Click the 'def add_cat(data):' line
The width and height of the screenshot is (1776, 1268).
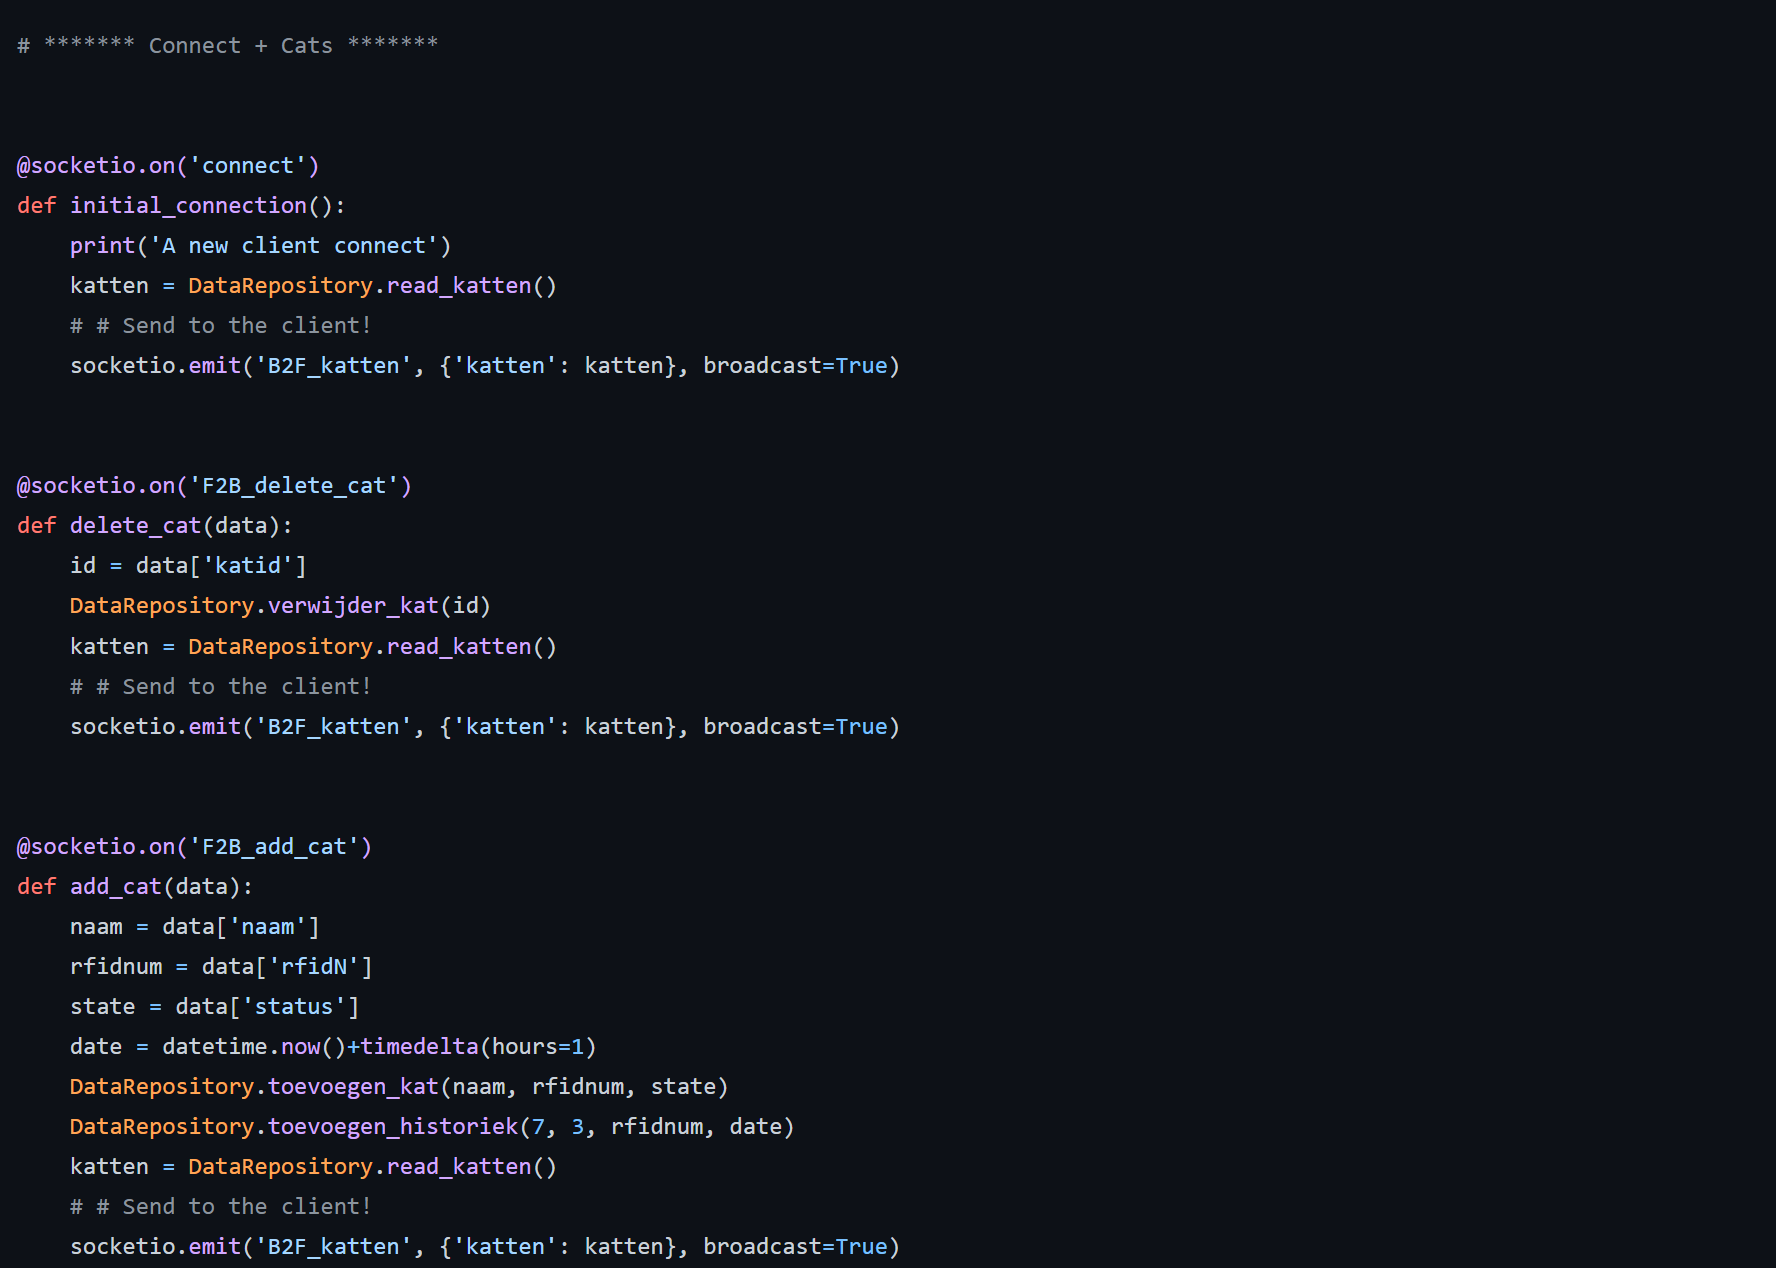135,886
